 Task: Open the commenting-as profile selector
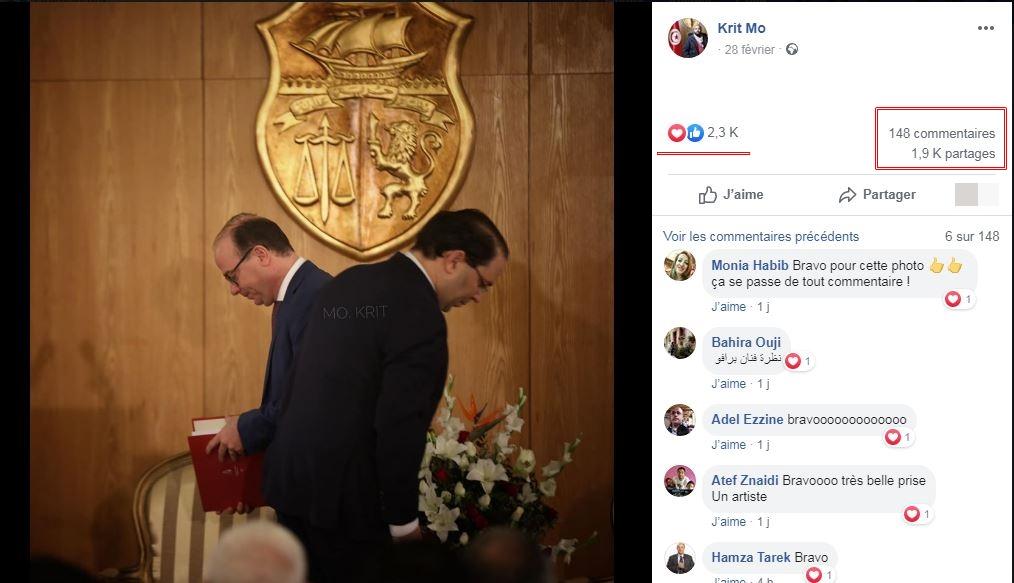(976, 195)
